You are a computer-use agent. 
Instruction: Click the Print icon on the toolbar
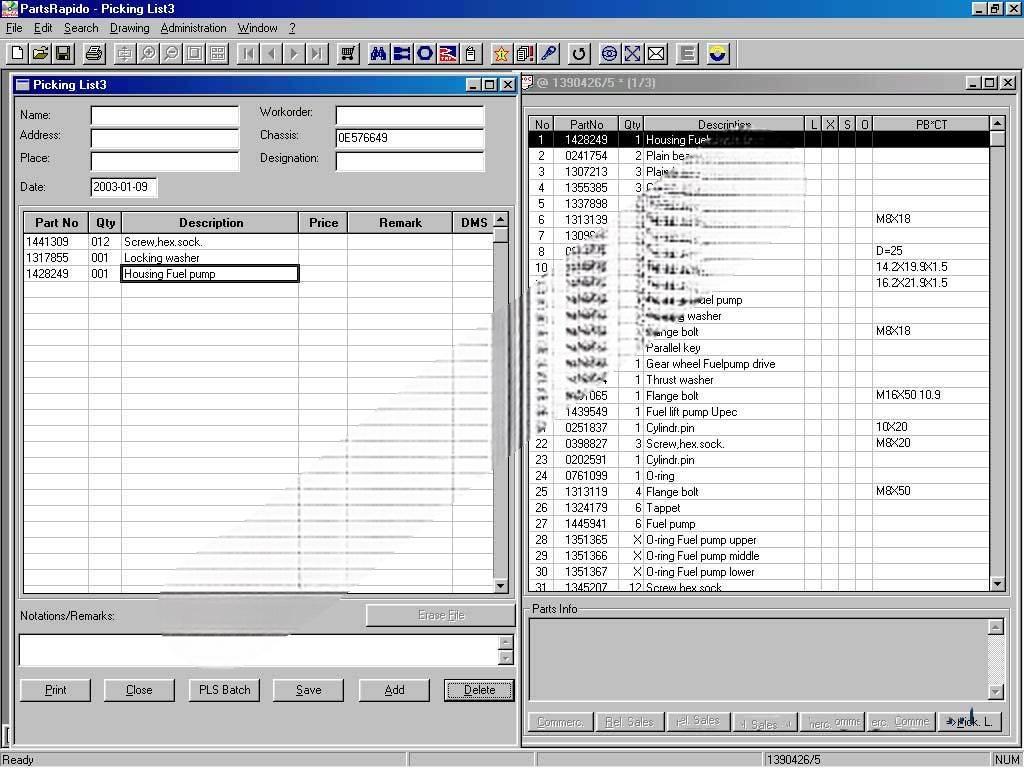93,53
